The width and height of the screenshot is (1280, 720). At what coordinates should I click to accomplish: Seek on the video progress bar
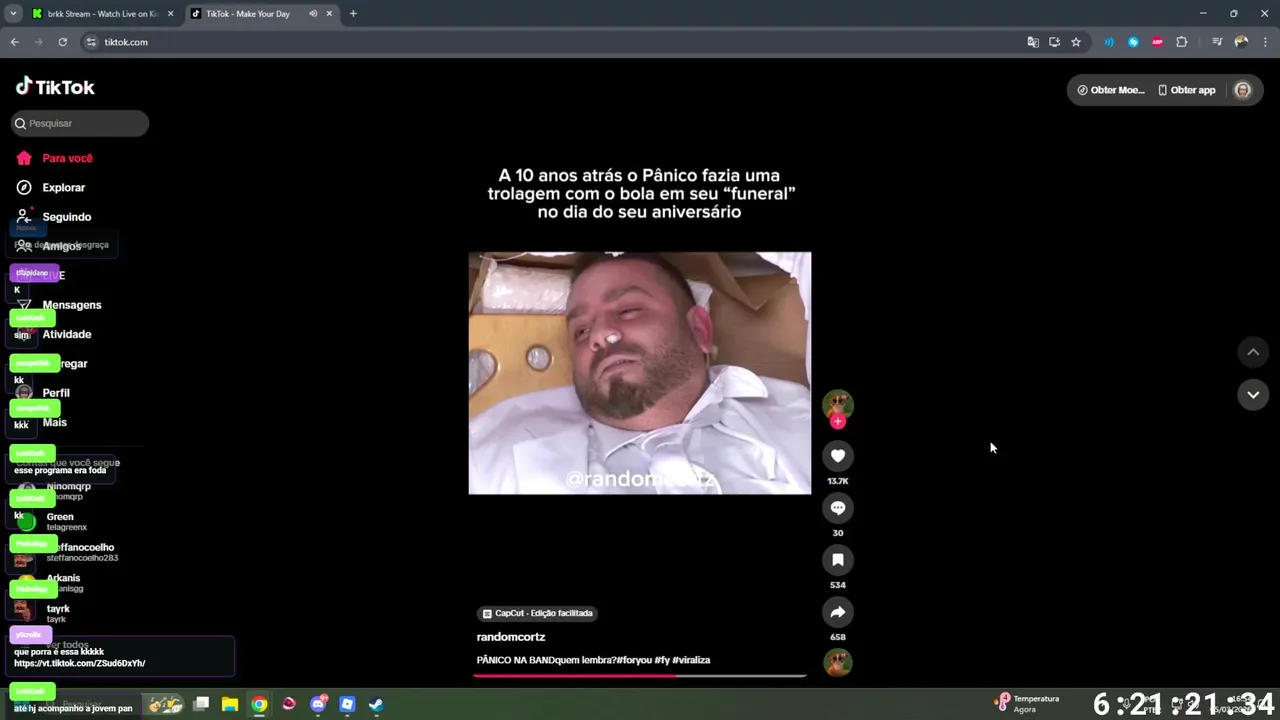point(640,676)
